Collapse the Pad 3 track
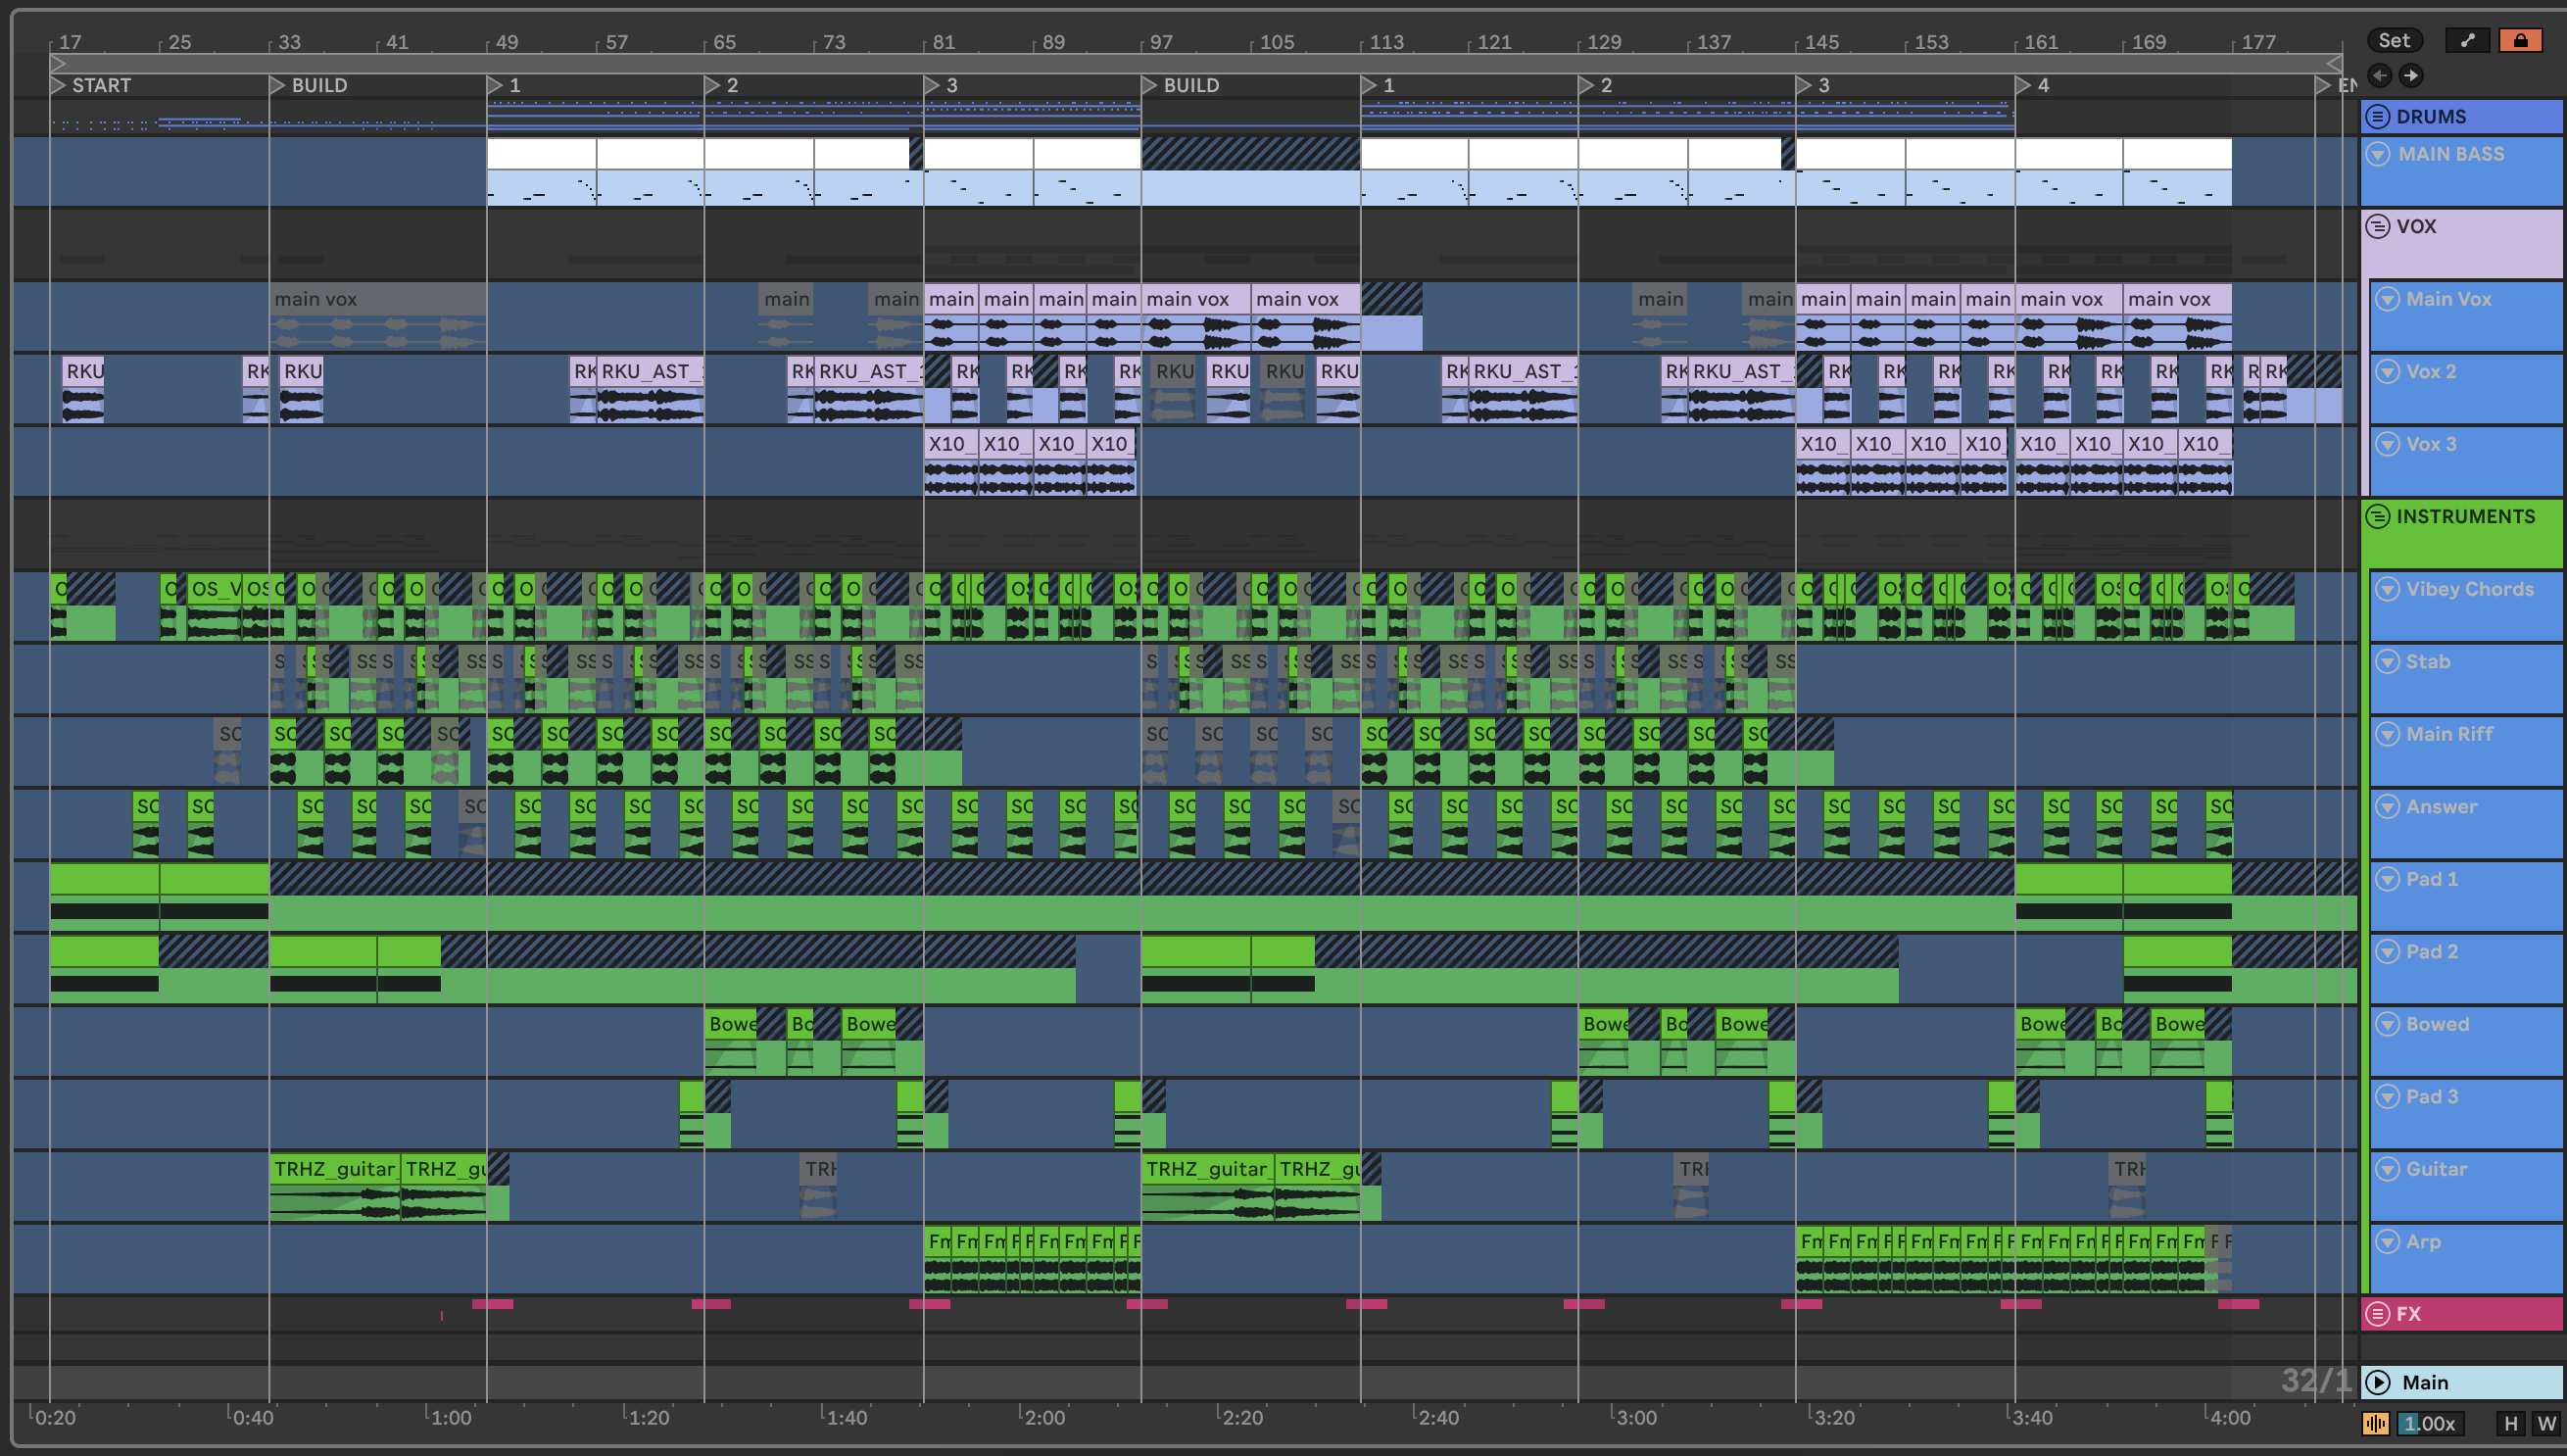The image size is (2567, 1456). [2387, 1097]
